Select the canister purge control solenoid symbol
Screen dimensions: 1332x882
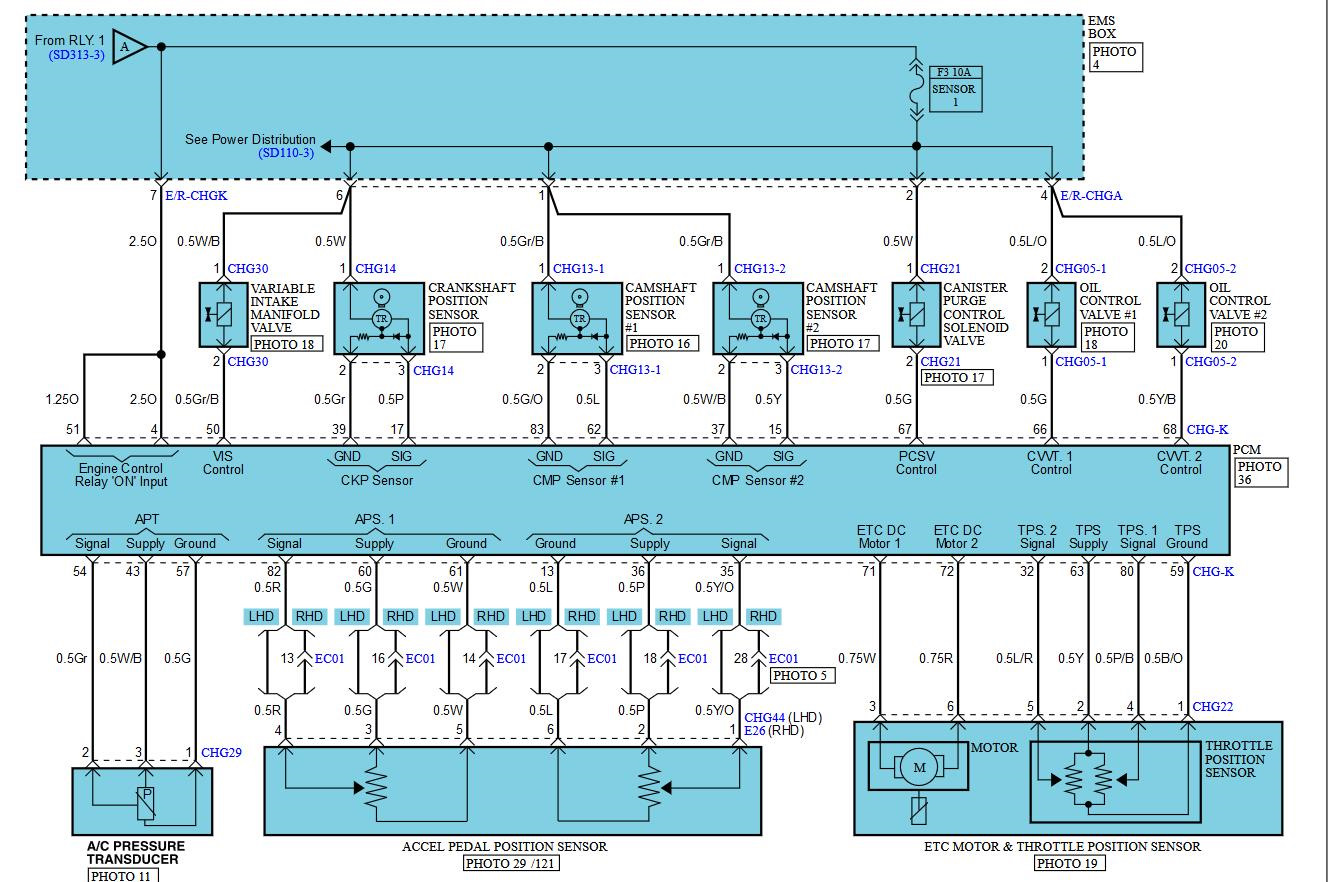point(915,316)
